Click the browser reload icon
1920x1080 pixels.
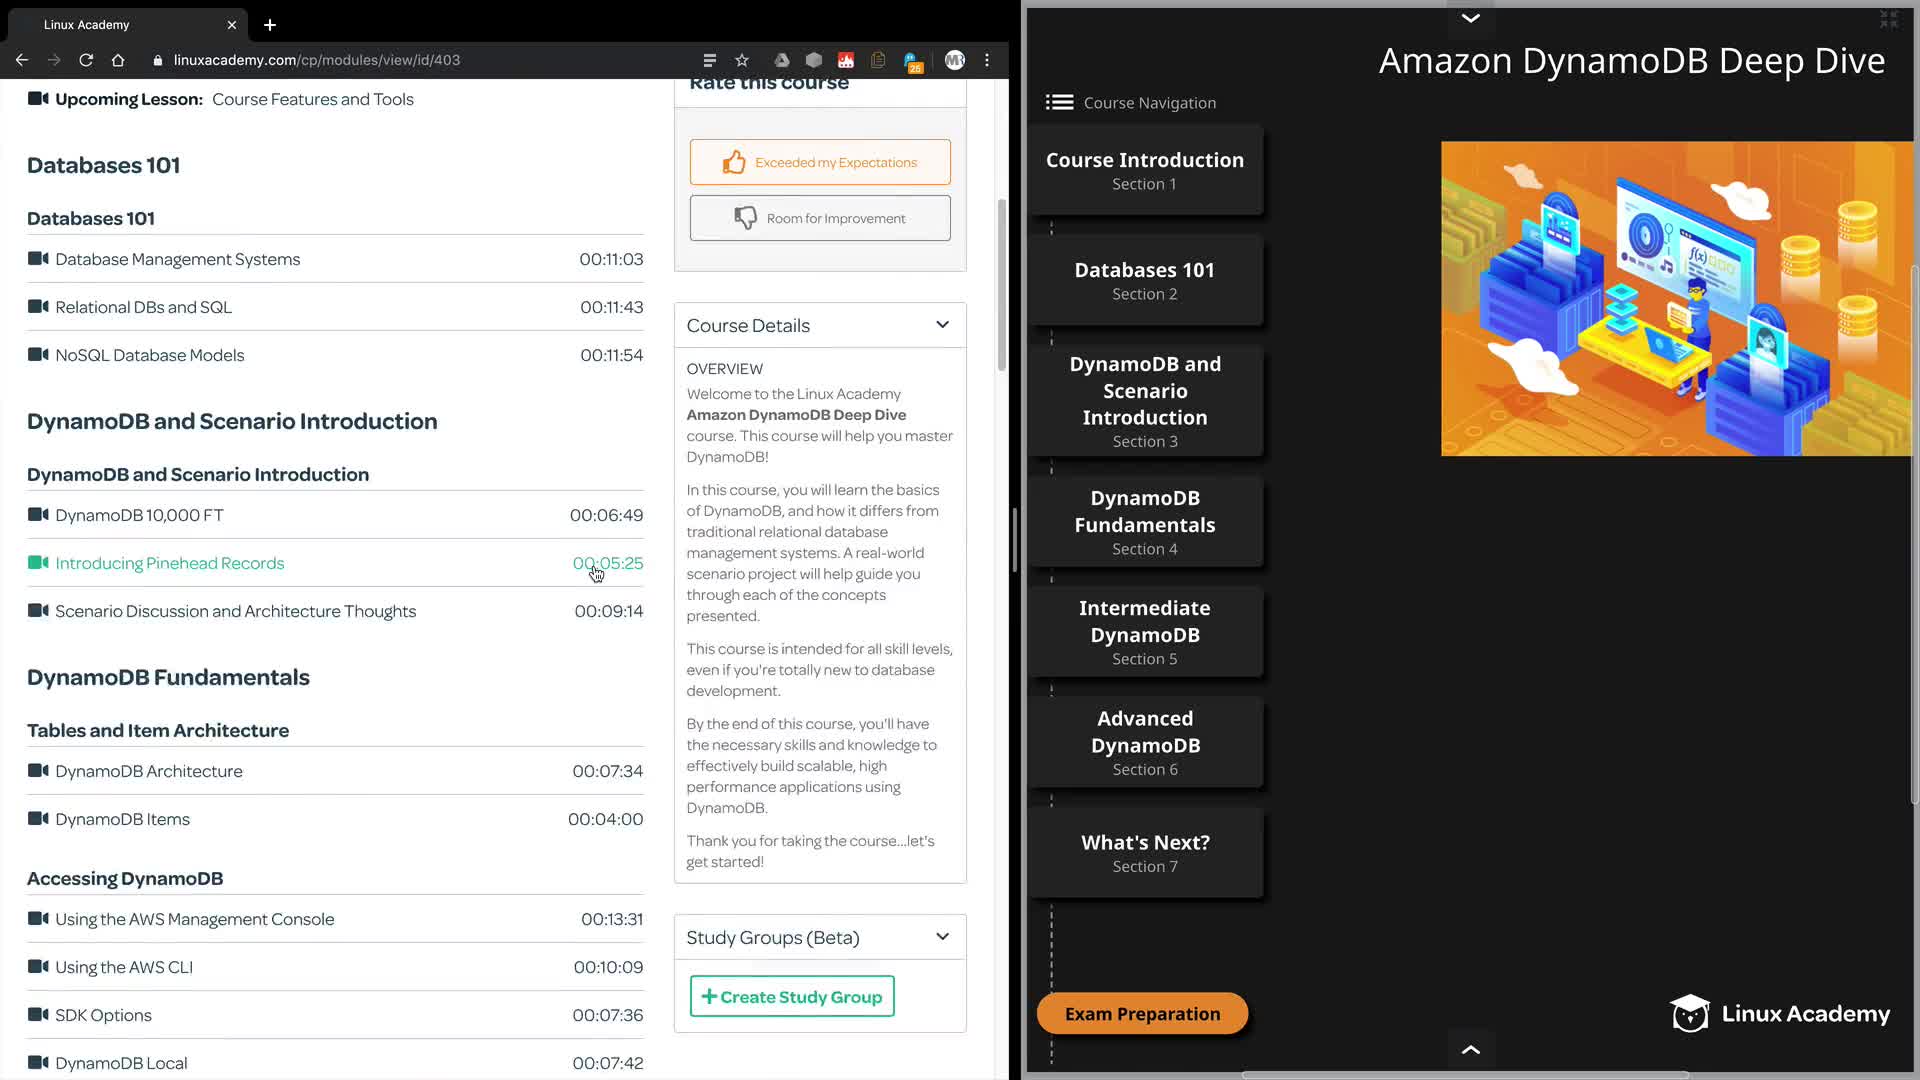coord(86,60)
